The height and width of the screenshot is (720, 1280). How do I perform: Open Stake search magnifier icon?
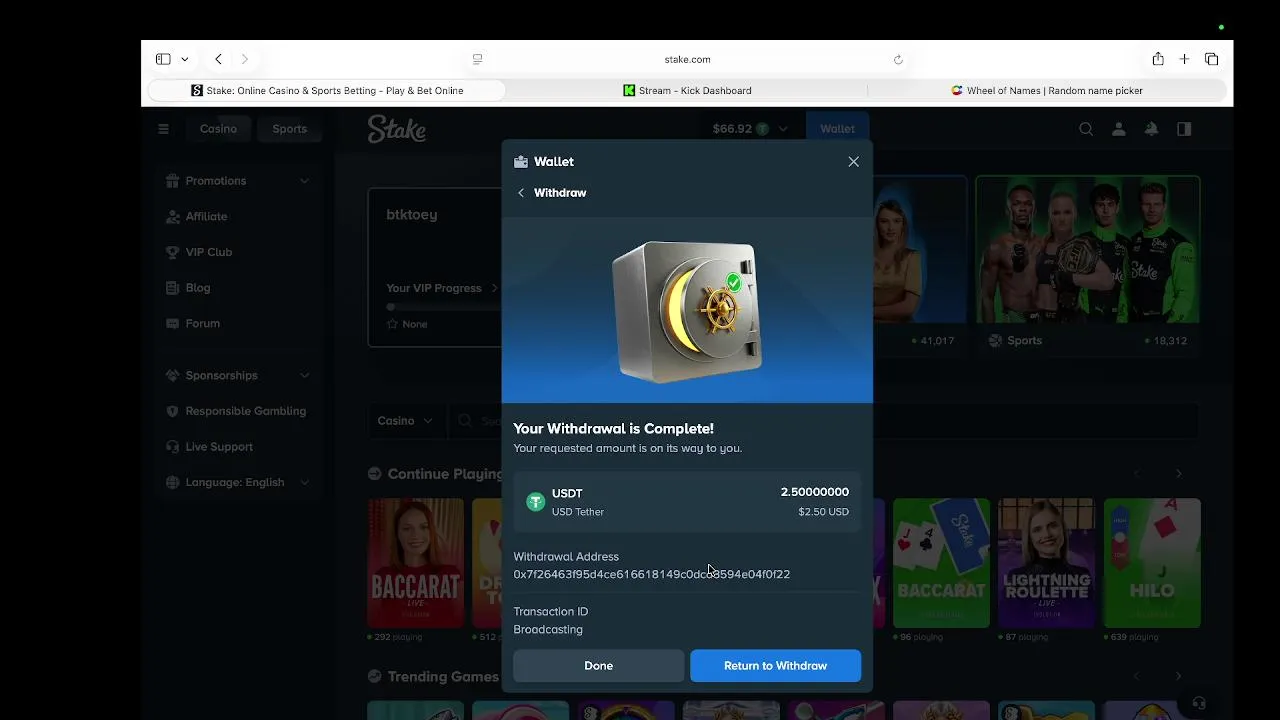pos(1086,128)
